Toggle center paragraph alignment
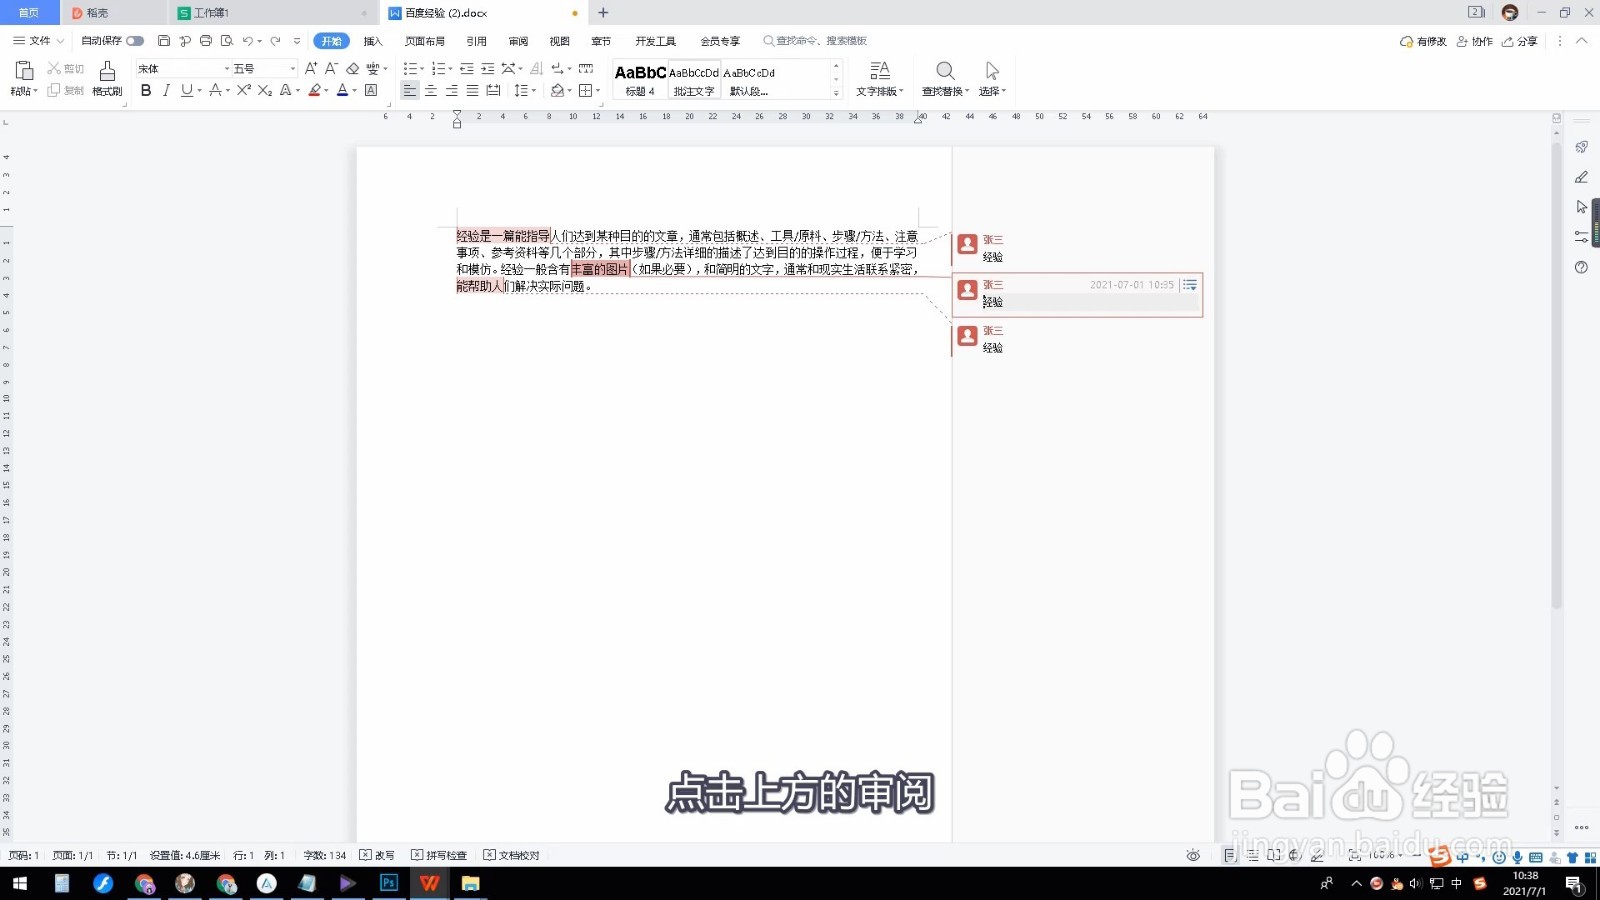The width and height of the screenshot is (1600, 900). pyautogui.click(x=430, y=91)
